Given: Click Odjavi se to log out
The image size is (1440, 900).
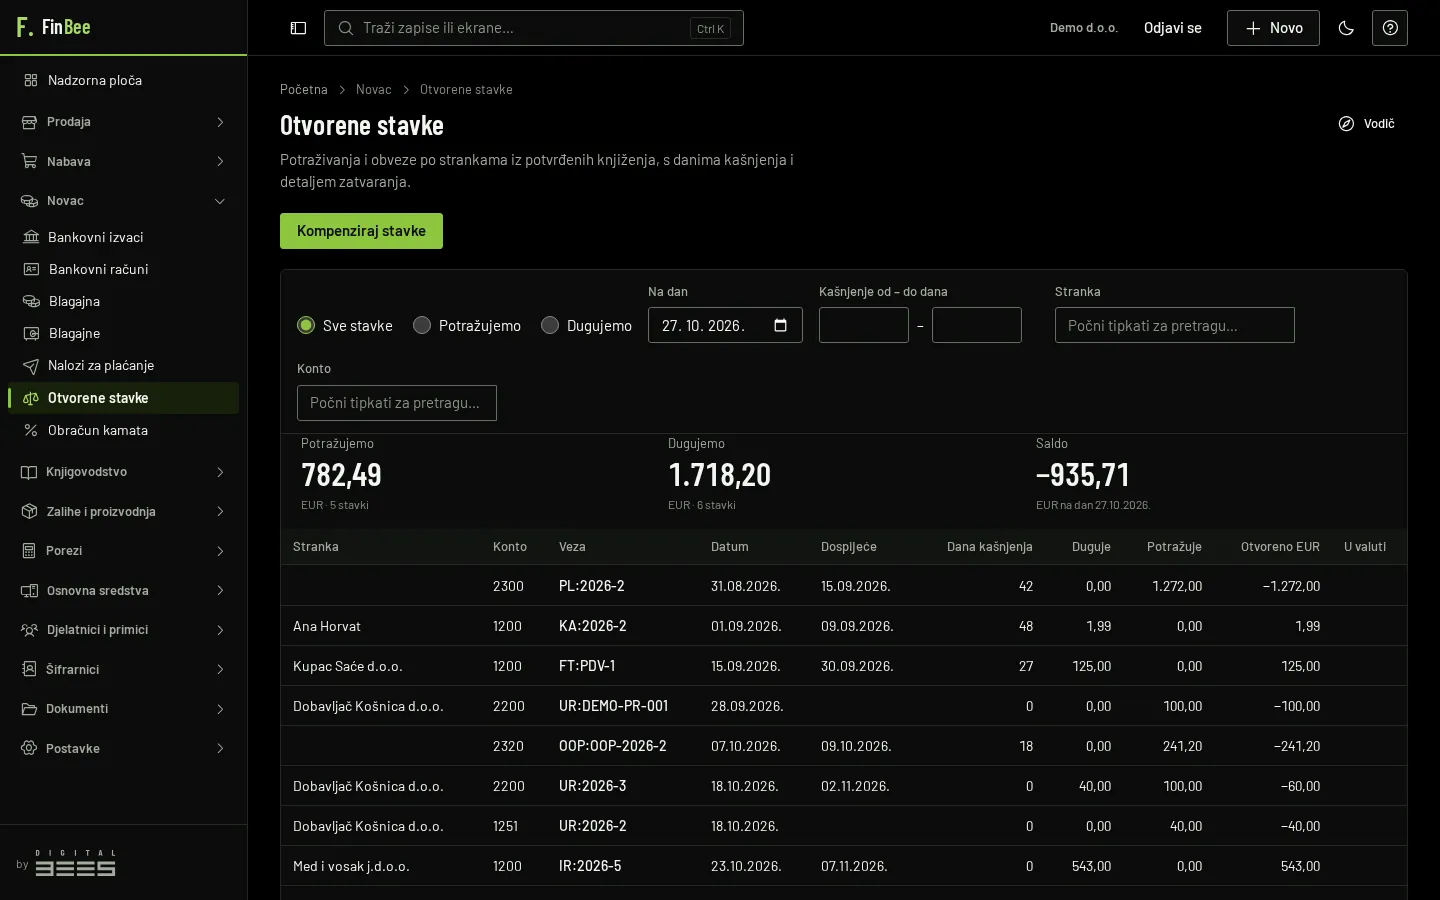Looking at the screenshot, I should (x=1173, y=28).
